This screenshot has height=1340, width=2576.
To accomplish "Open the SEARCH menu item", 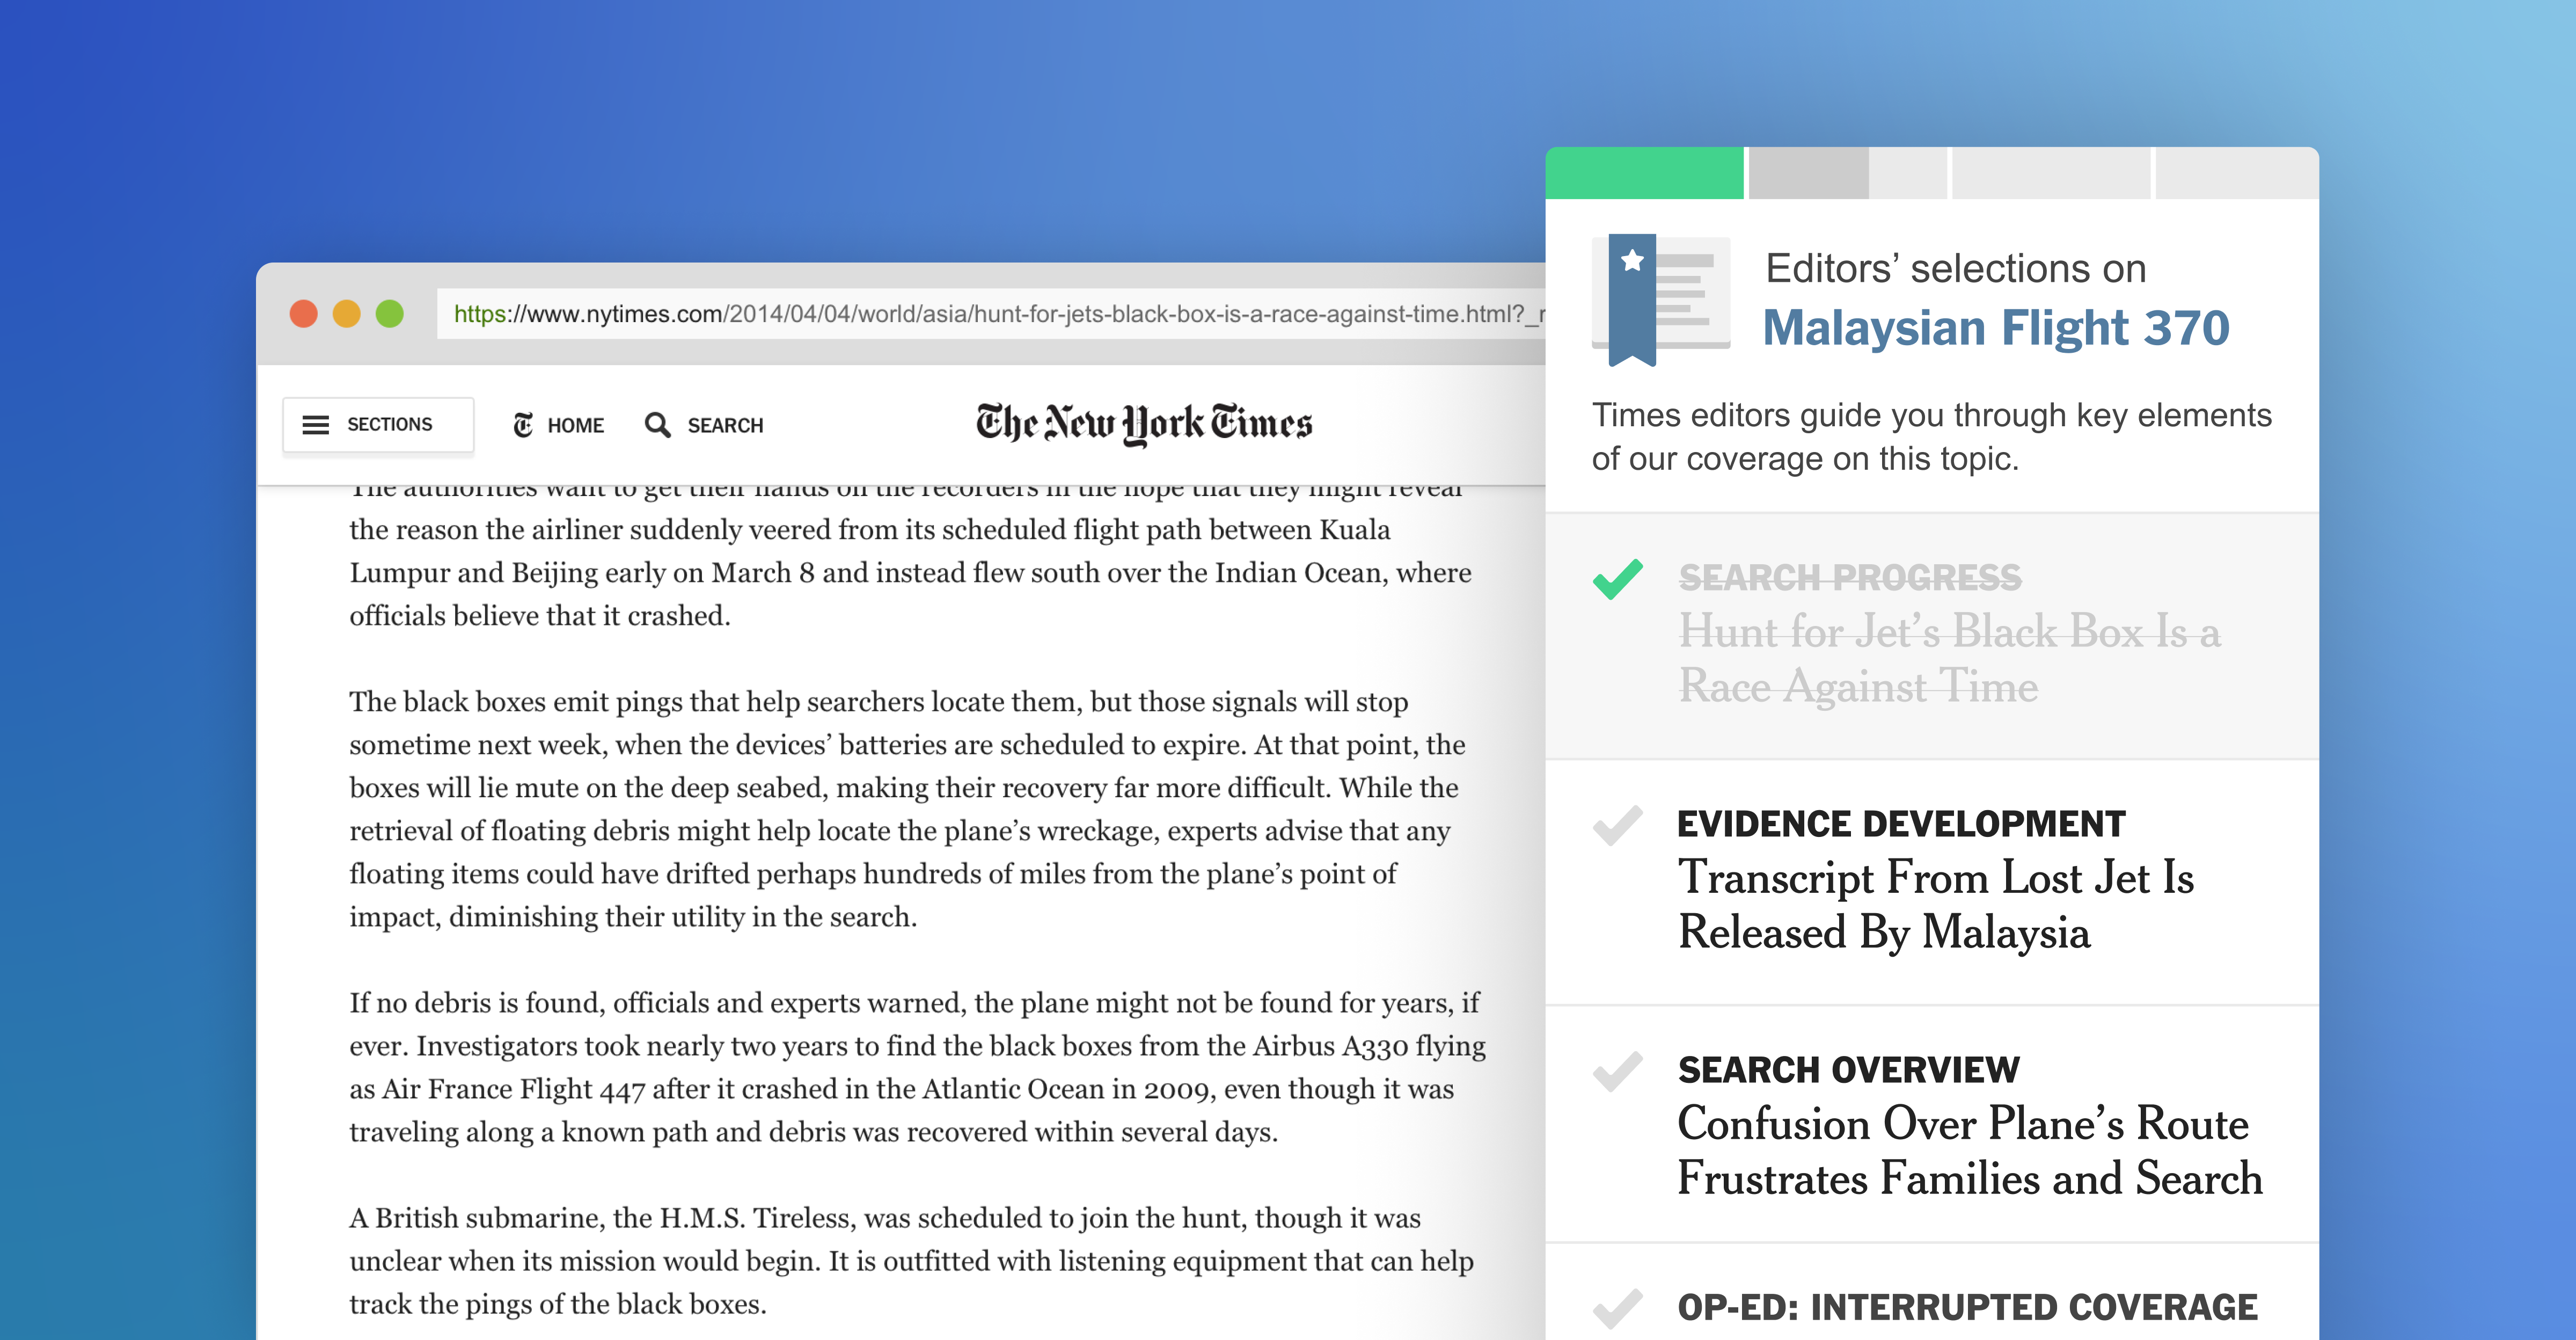I will coord(724,425).
